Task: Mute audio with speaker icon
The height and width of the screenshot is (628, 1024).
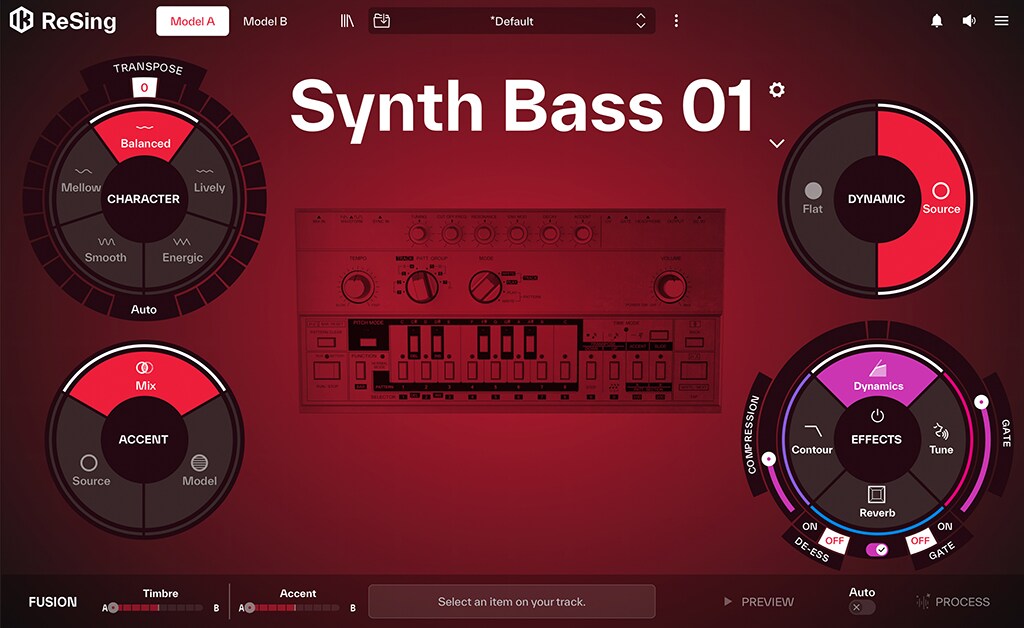Action: [969, 21]
